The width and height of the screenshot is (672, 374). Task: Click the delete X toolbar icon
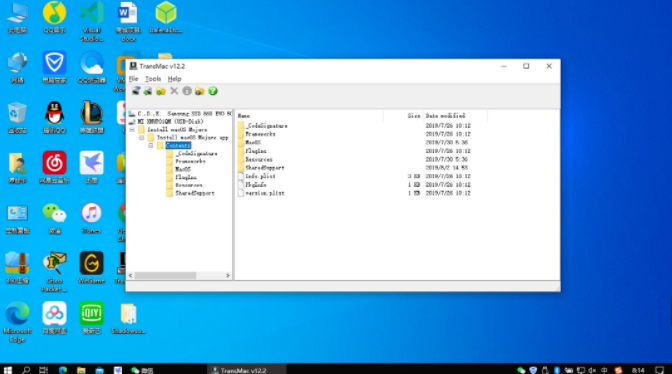pos(174,91)
